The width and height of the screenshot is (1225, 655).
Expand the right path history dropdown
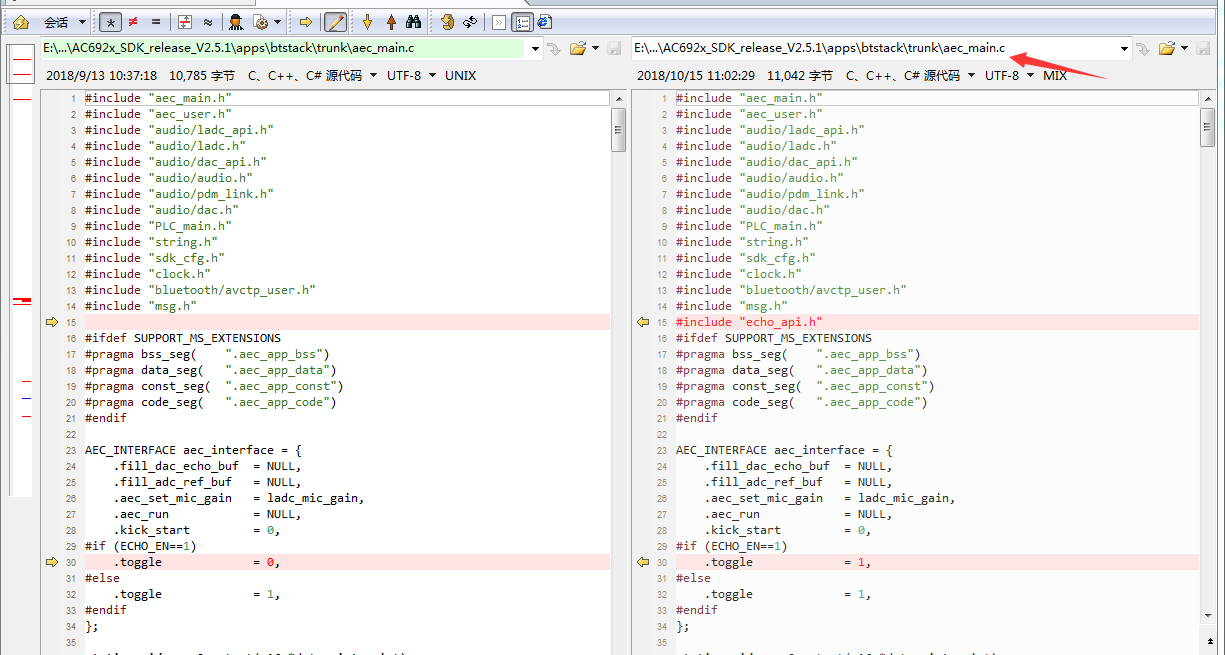[x=1125, y=48]
